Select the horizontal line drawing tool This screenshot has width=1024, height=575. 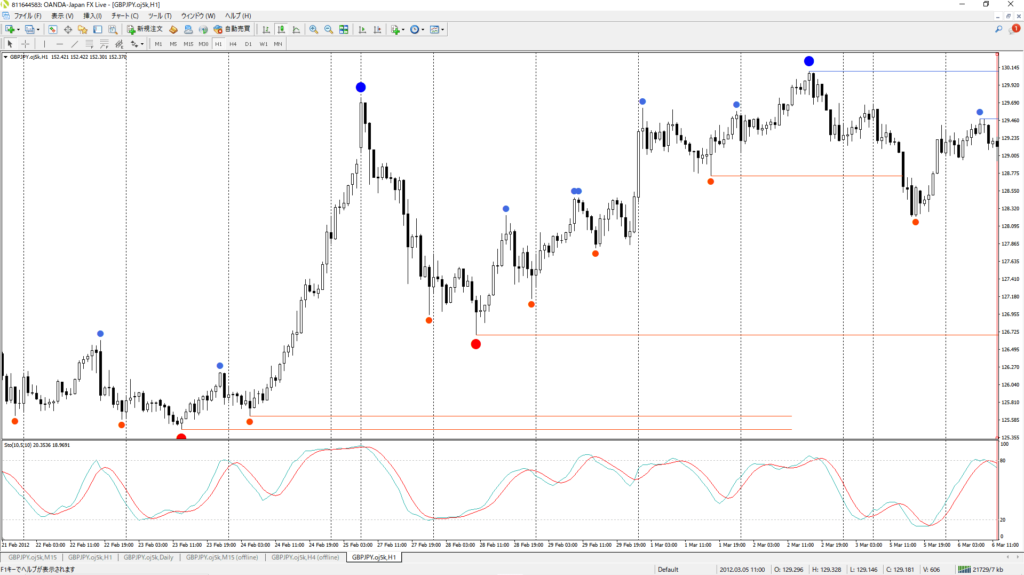point(60,44)
